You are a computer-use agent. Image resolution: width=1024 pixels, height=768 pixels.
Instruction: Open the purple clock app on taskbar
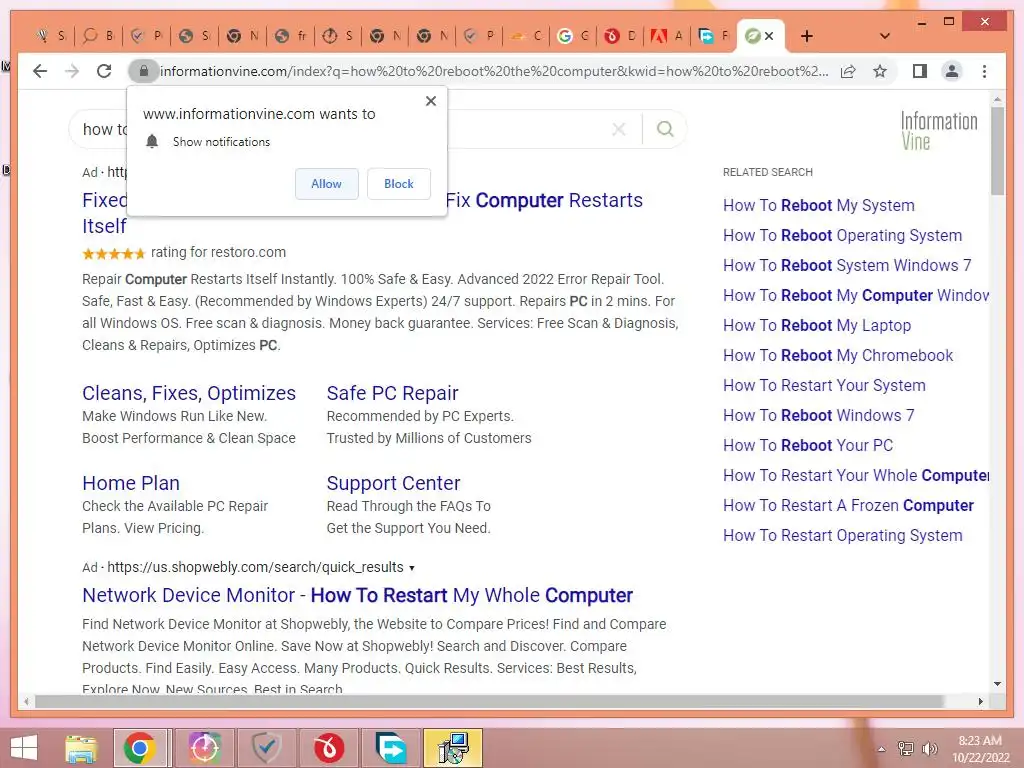pyautogui.click(x=204, y=748)
